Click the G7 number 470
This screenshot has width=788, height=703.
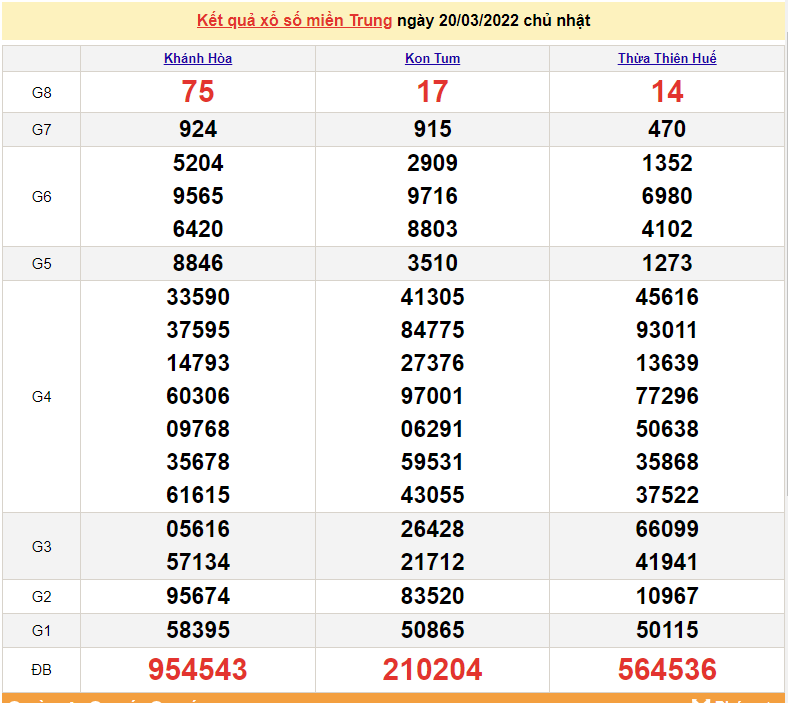click(667, 129)
